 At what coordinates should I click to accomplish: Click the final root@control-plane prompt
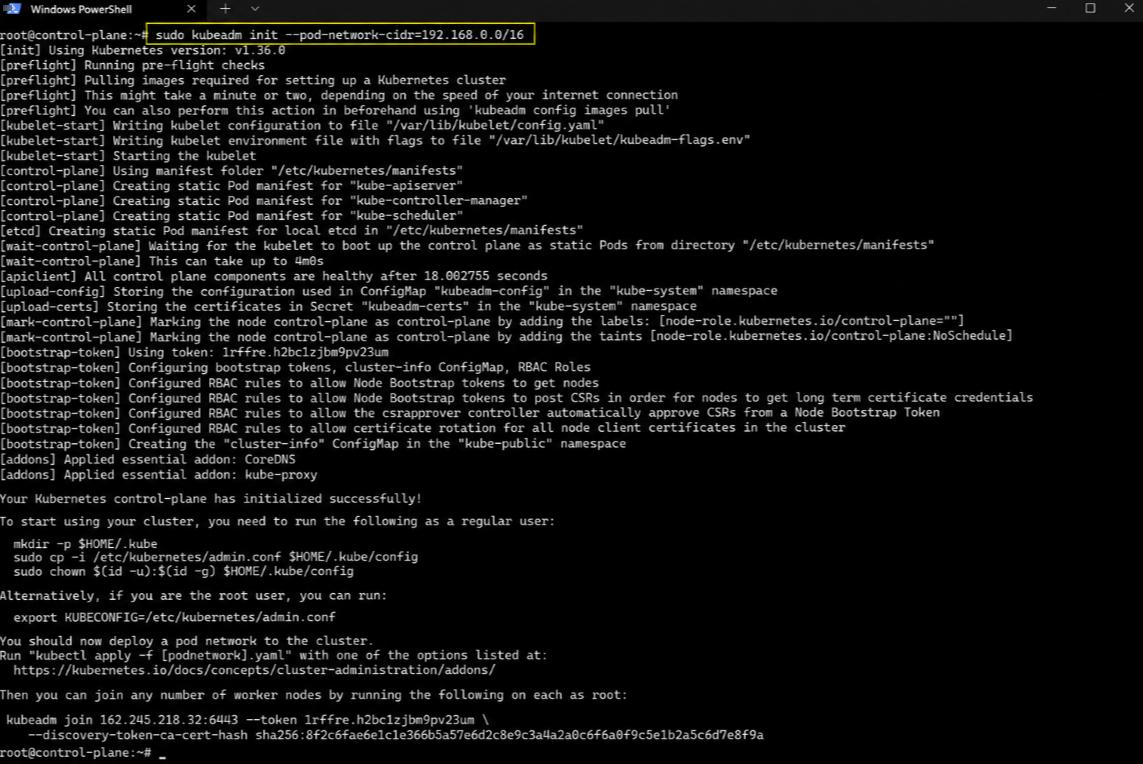click(x=76, y=752)
